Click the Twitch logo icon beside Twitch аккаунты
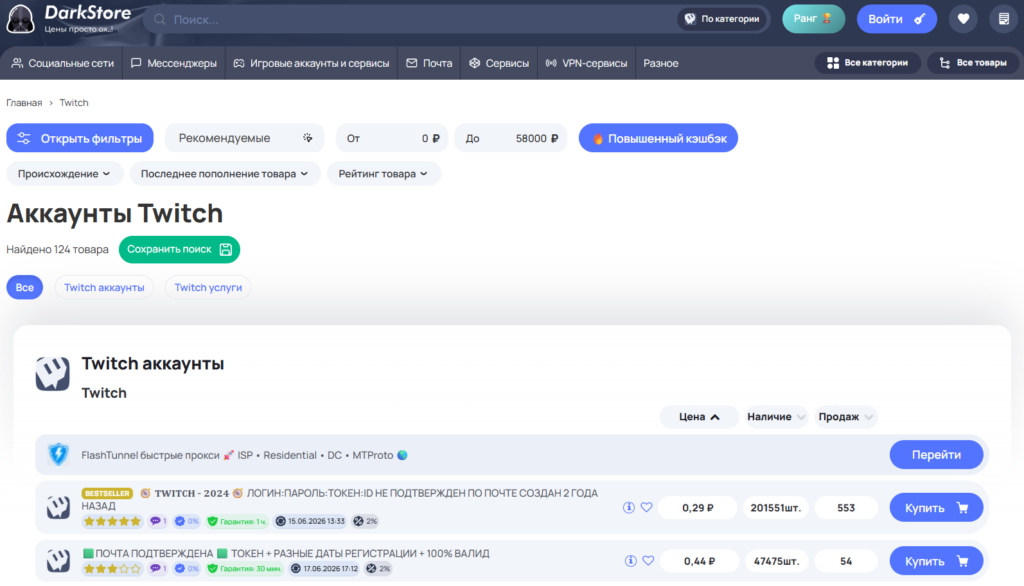1024x586 pixels. 52,374
